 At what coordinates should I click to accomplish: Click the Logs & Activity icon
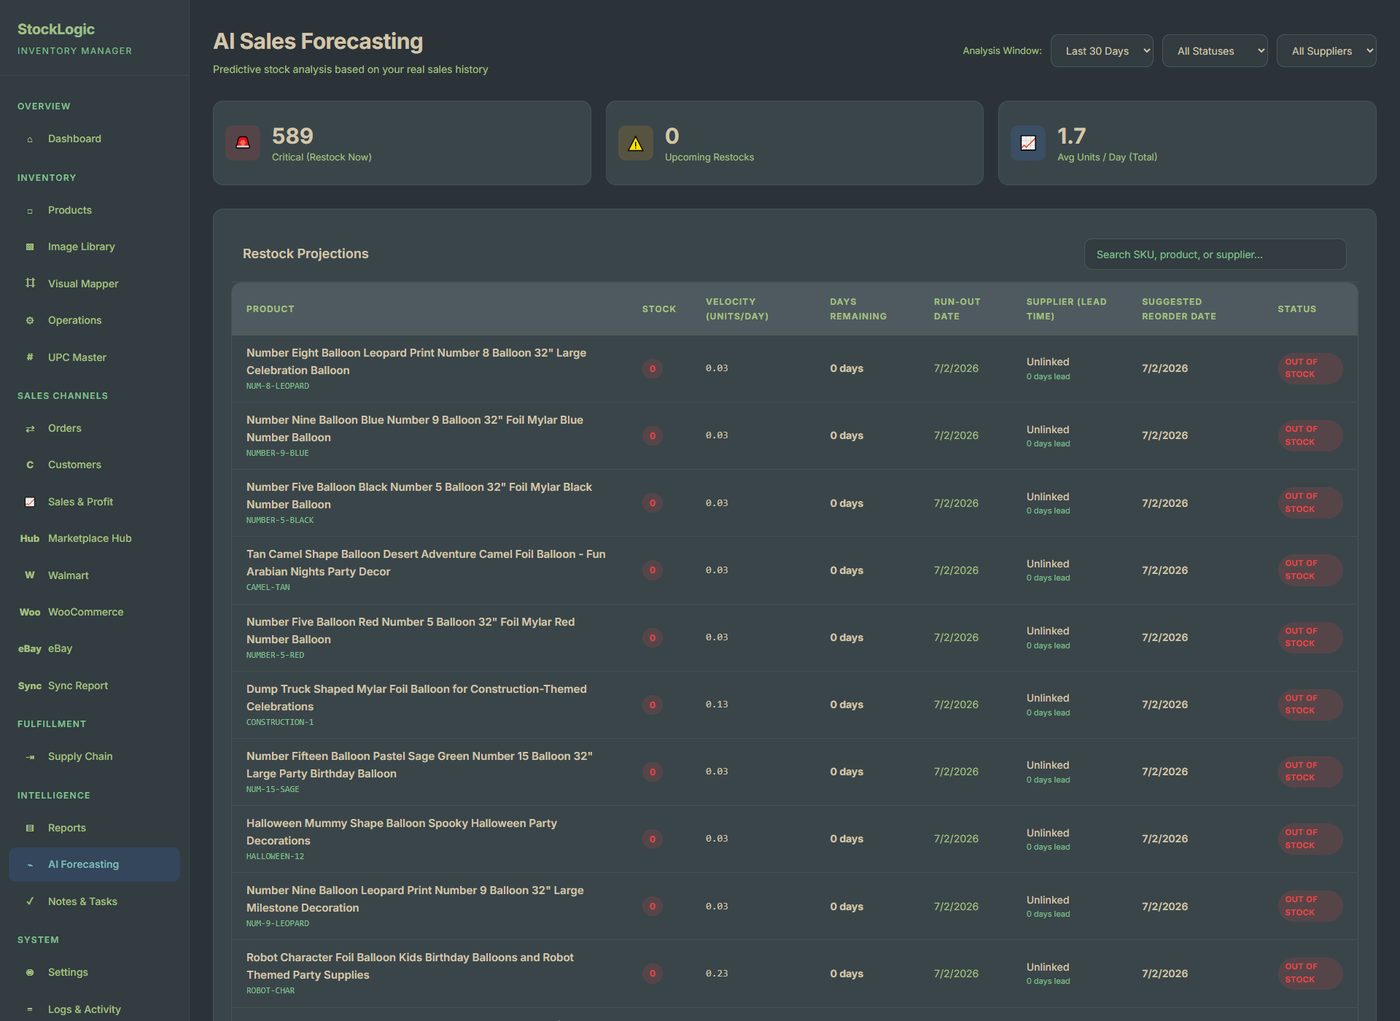coord(30,1010)
